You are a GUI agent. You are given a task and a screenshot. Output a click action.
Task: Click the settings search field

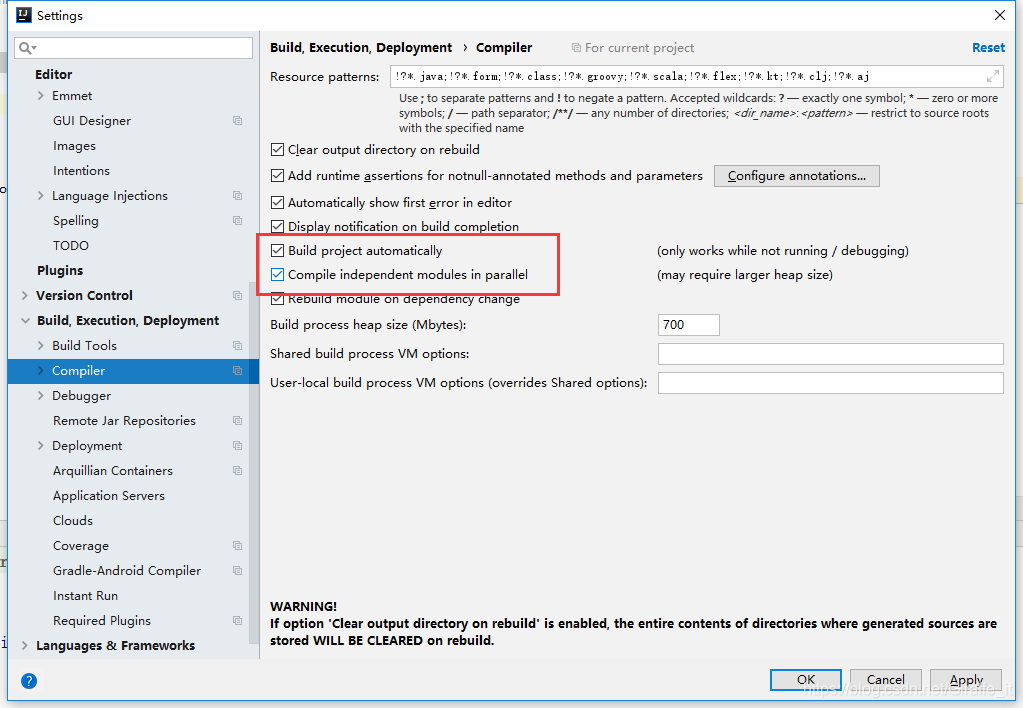(133, 48)
